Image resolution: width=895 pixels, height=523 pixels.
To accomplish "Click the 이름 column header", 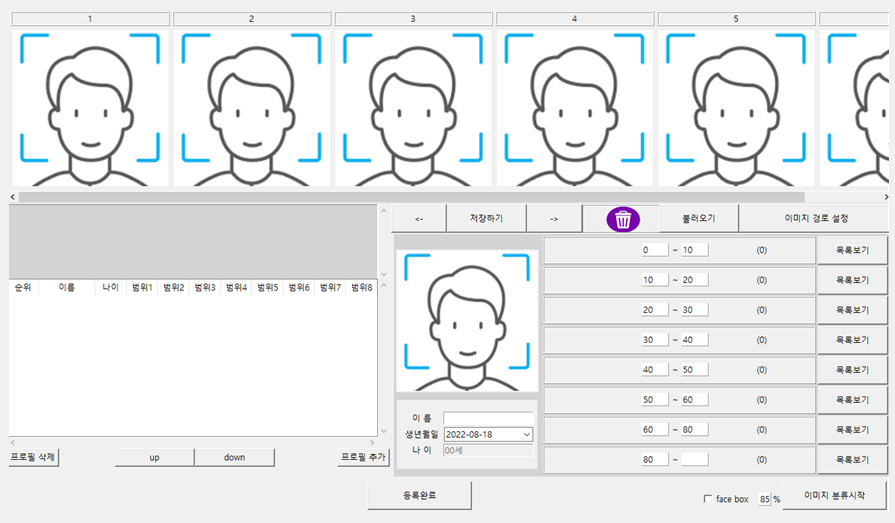I will [66, 288].
